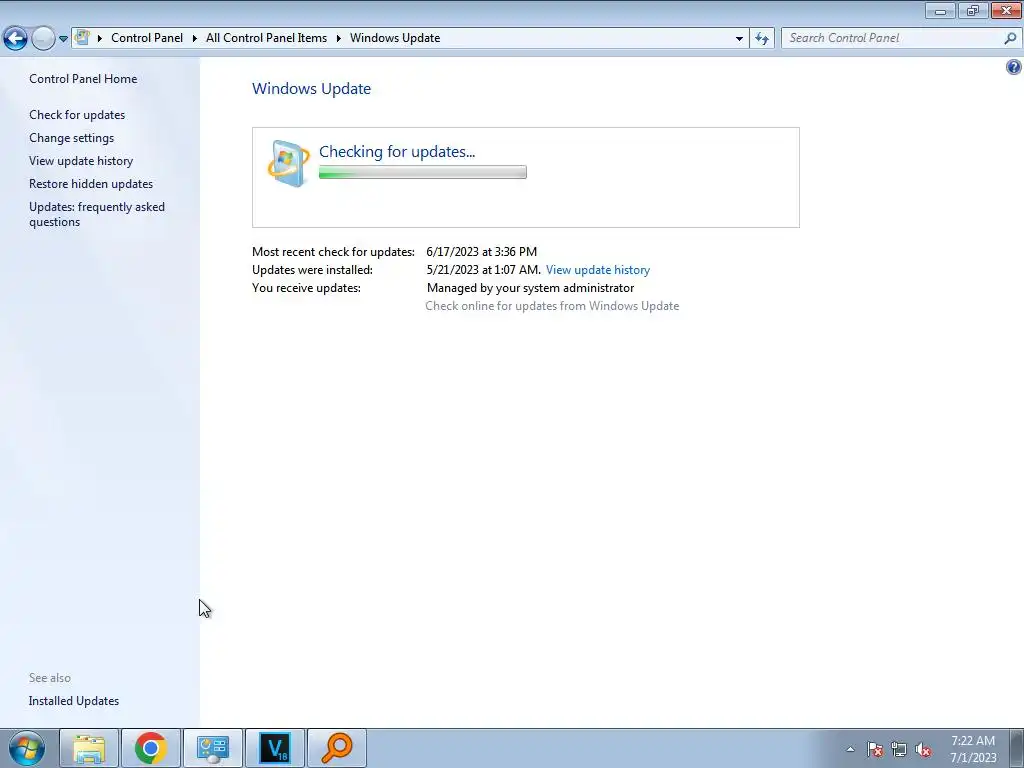Open the taskbar clock showing 7:22 AM
Viewport: 1024px width, 768px height.
coord(973,749)
